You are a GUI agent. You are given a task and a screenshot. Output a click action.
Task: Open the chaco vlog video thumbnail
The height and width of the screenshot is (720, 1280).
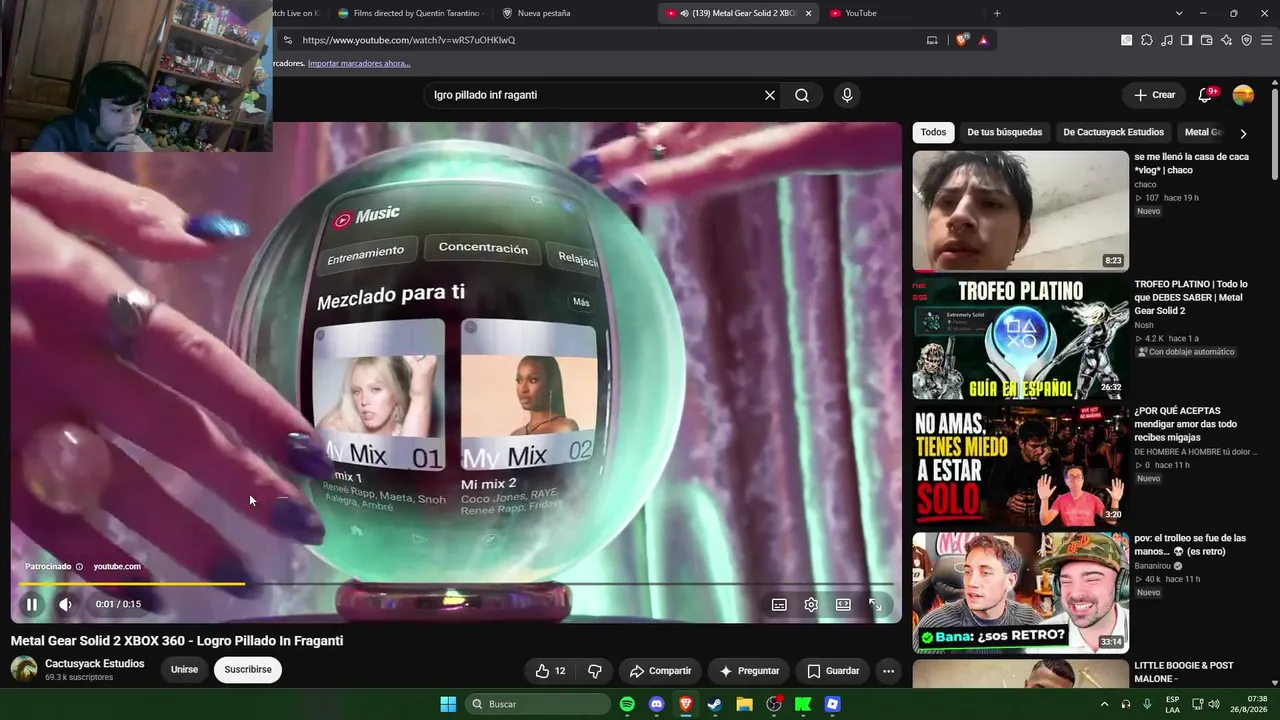click(1020, 210)
